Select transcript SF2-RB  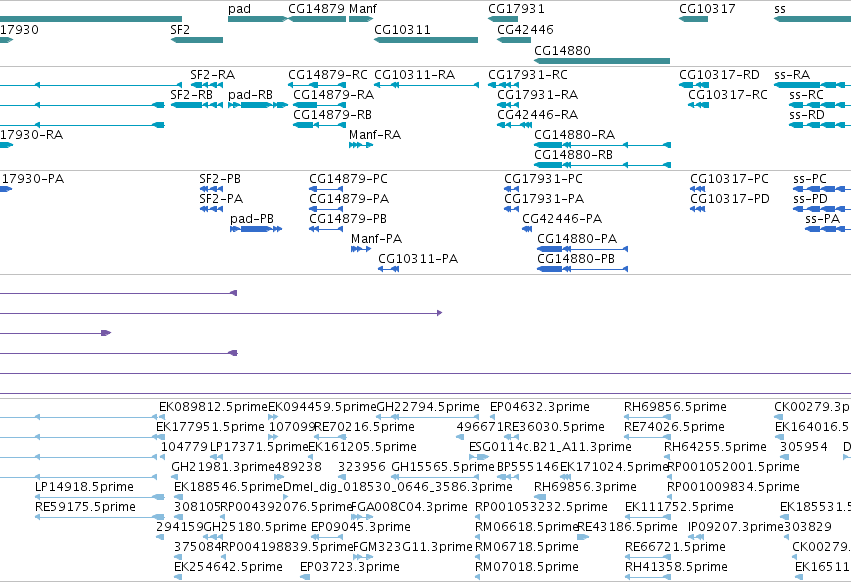pos(196,105)
